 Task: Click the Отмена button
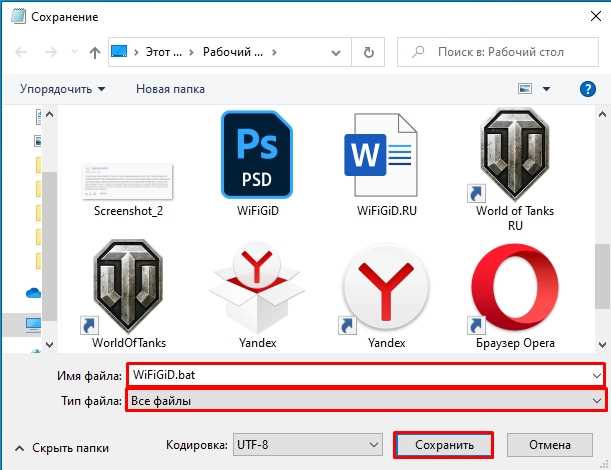pos(550,445)
